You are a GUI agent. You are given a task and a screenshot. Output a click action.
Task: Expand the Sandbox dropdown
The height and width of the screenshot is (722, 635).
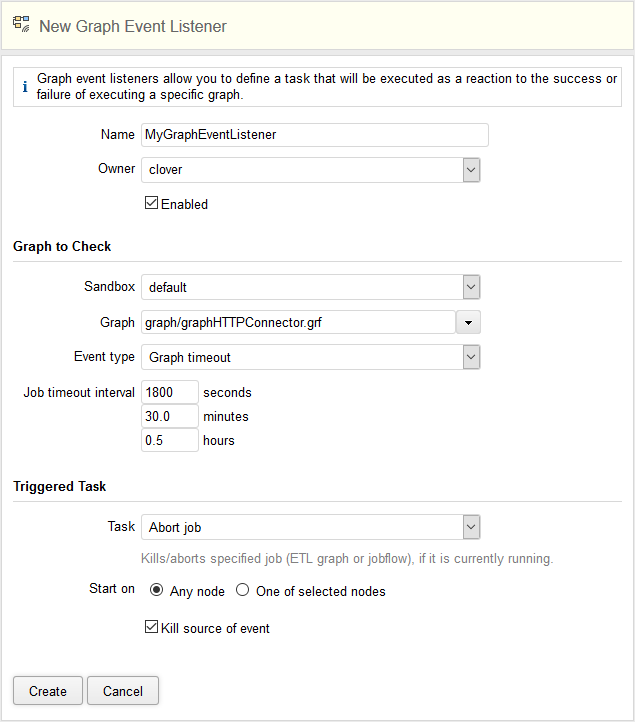(x=471, y=287)
